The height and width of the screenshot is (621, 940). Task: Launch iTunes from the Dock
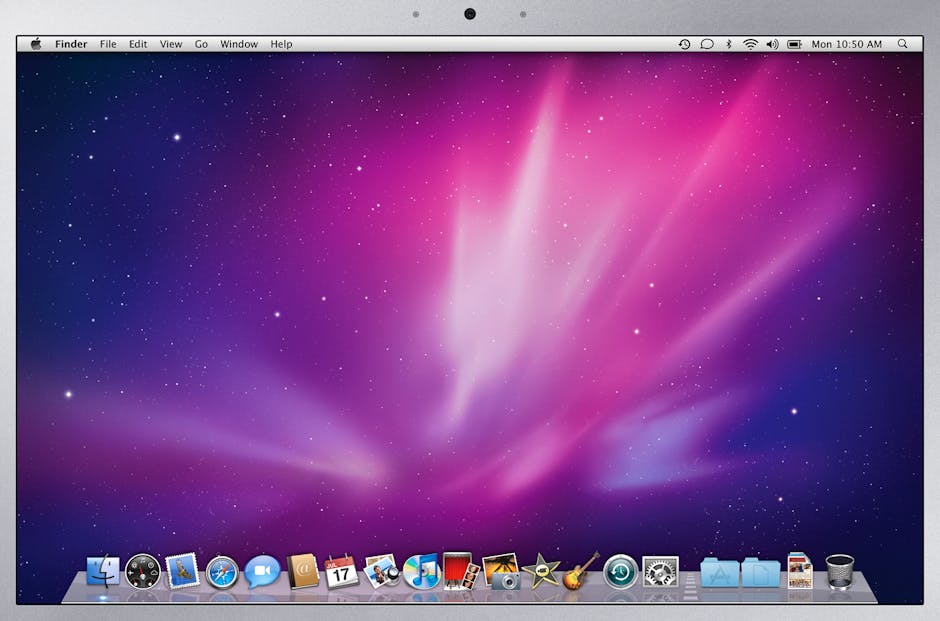click(422, 571)
